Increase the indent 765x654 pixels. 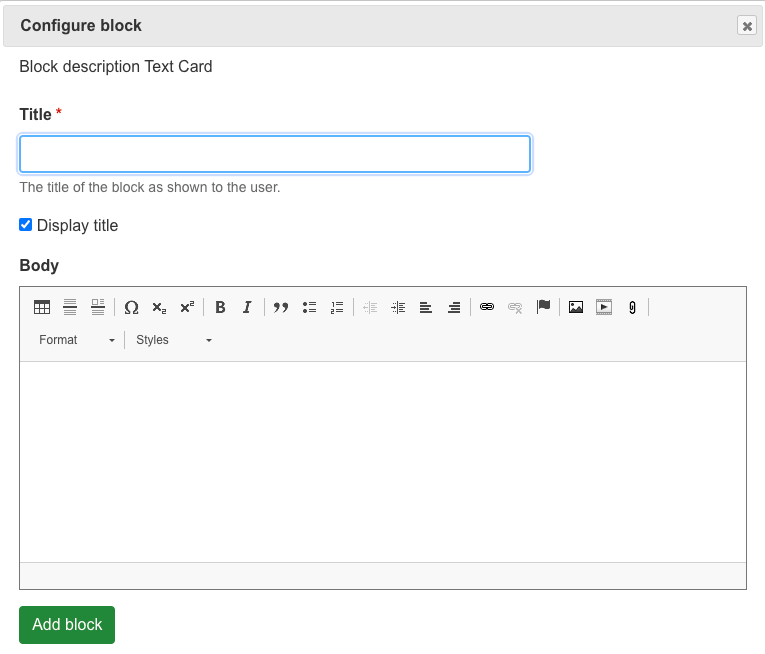[398, 307]
